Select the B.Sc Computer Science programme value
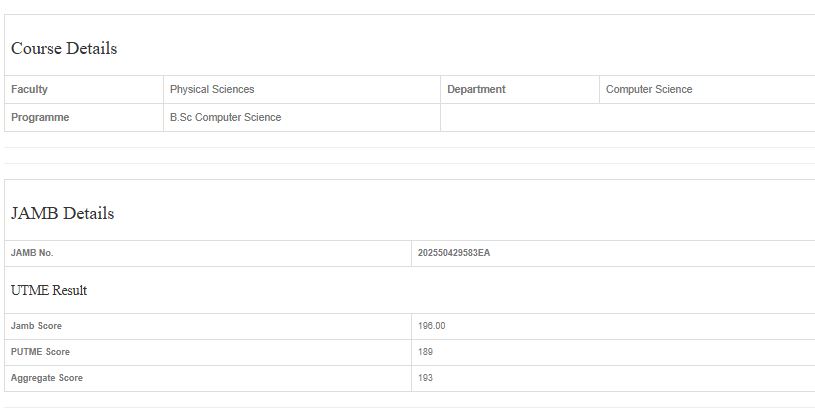Image resolution: width=815 pixels, height=414 pixels. (x=225, y=118)
